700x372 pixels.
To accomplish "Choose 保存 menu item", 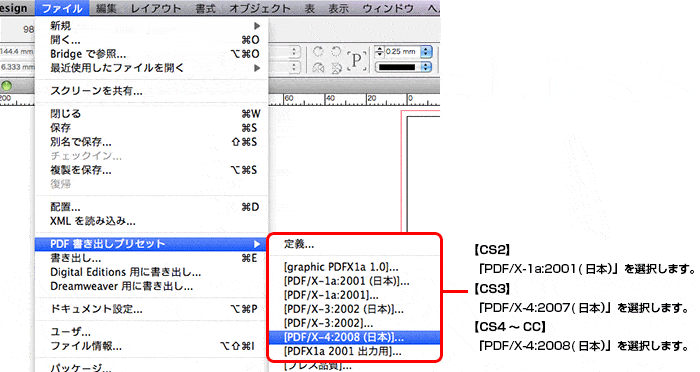I will click(x=152, y=128).
